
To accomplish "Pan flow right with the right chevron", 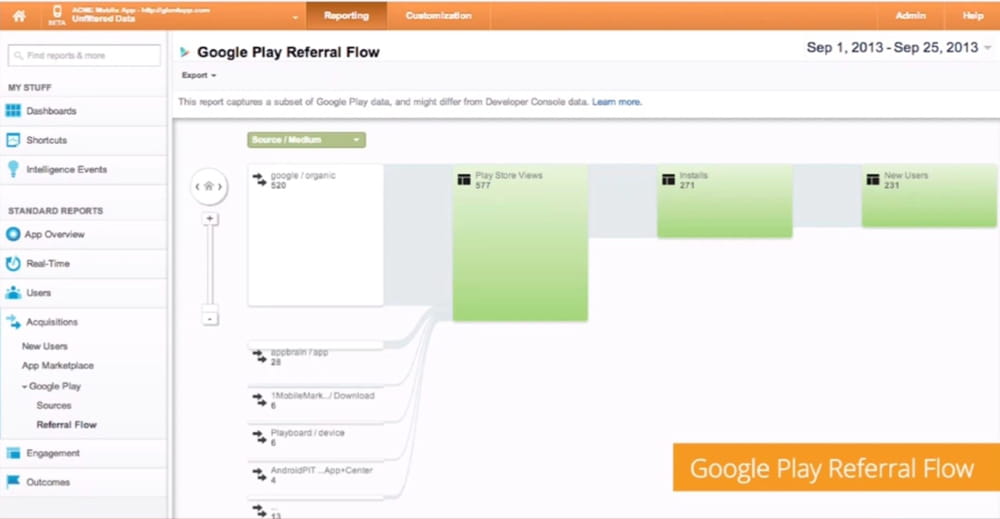I will [x=220, y=187].
